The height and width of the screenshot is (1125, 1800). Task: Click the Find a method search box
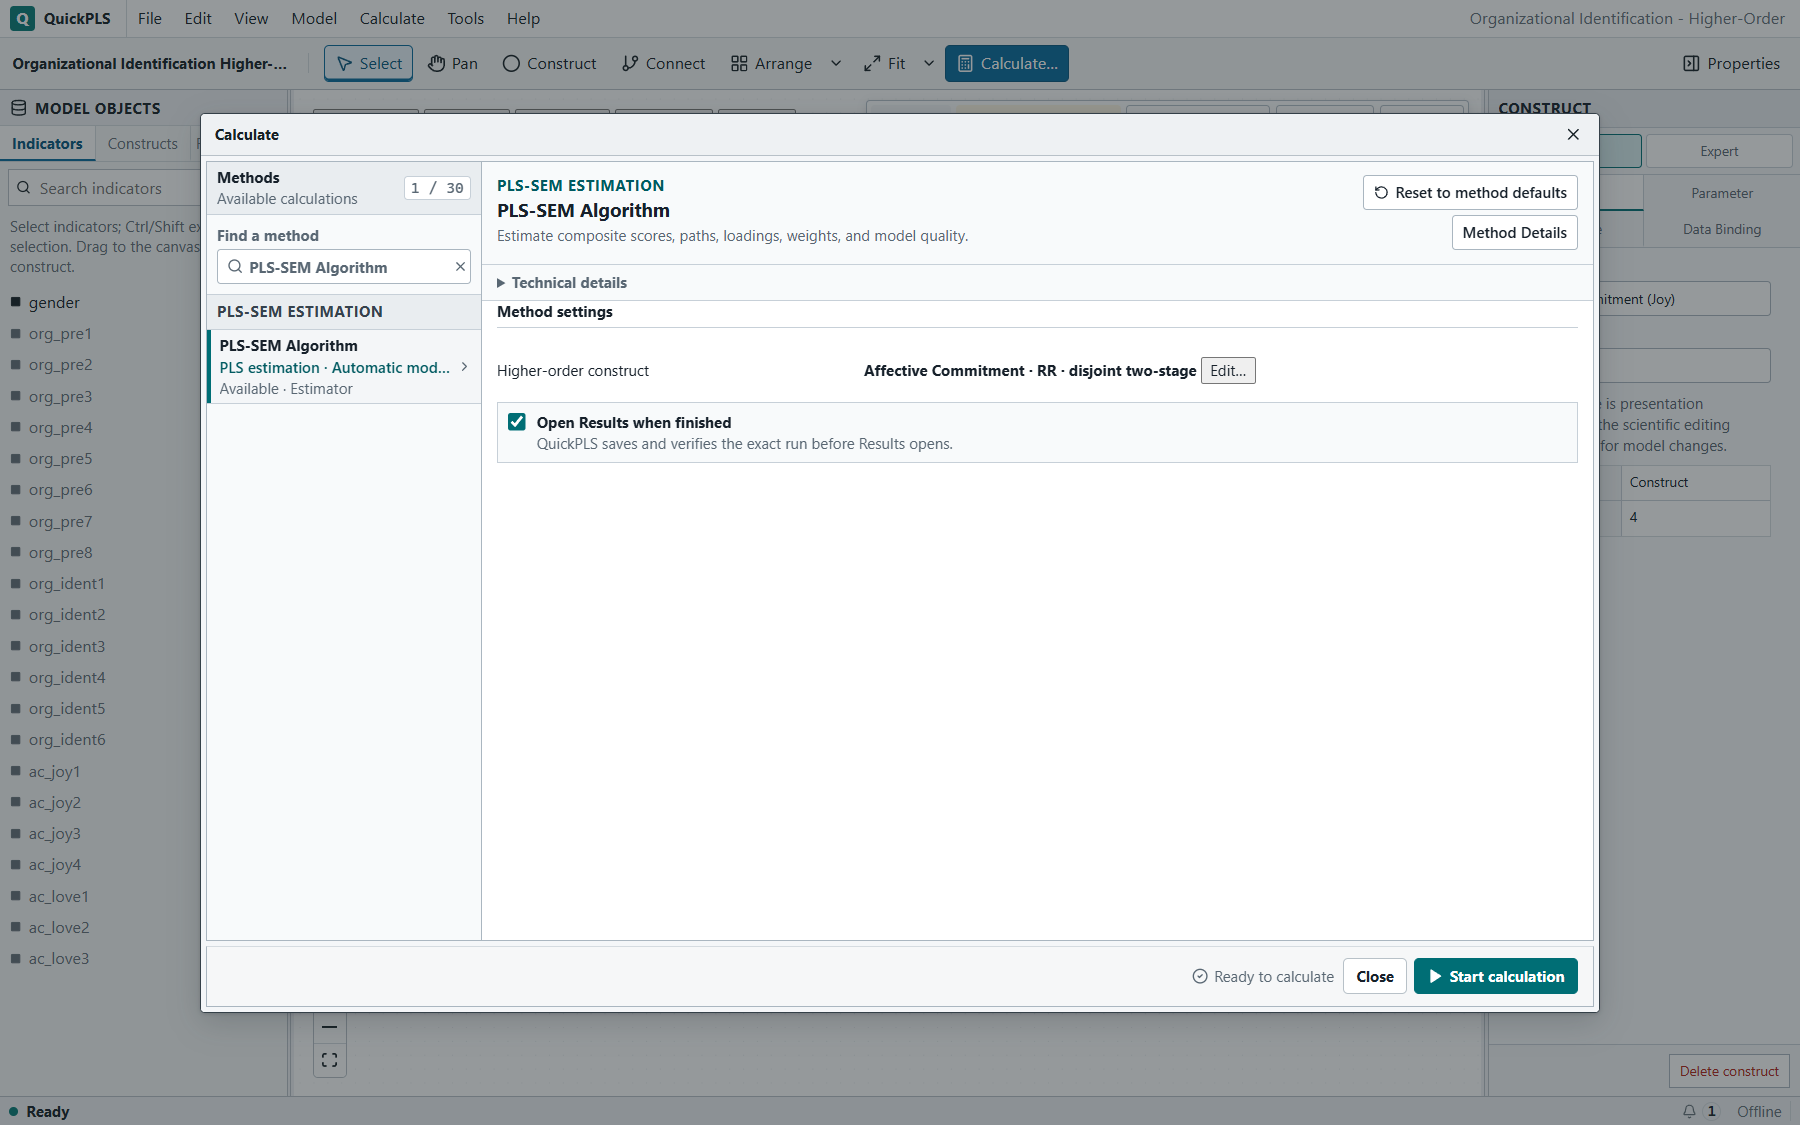coord(343,267)
